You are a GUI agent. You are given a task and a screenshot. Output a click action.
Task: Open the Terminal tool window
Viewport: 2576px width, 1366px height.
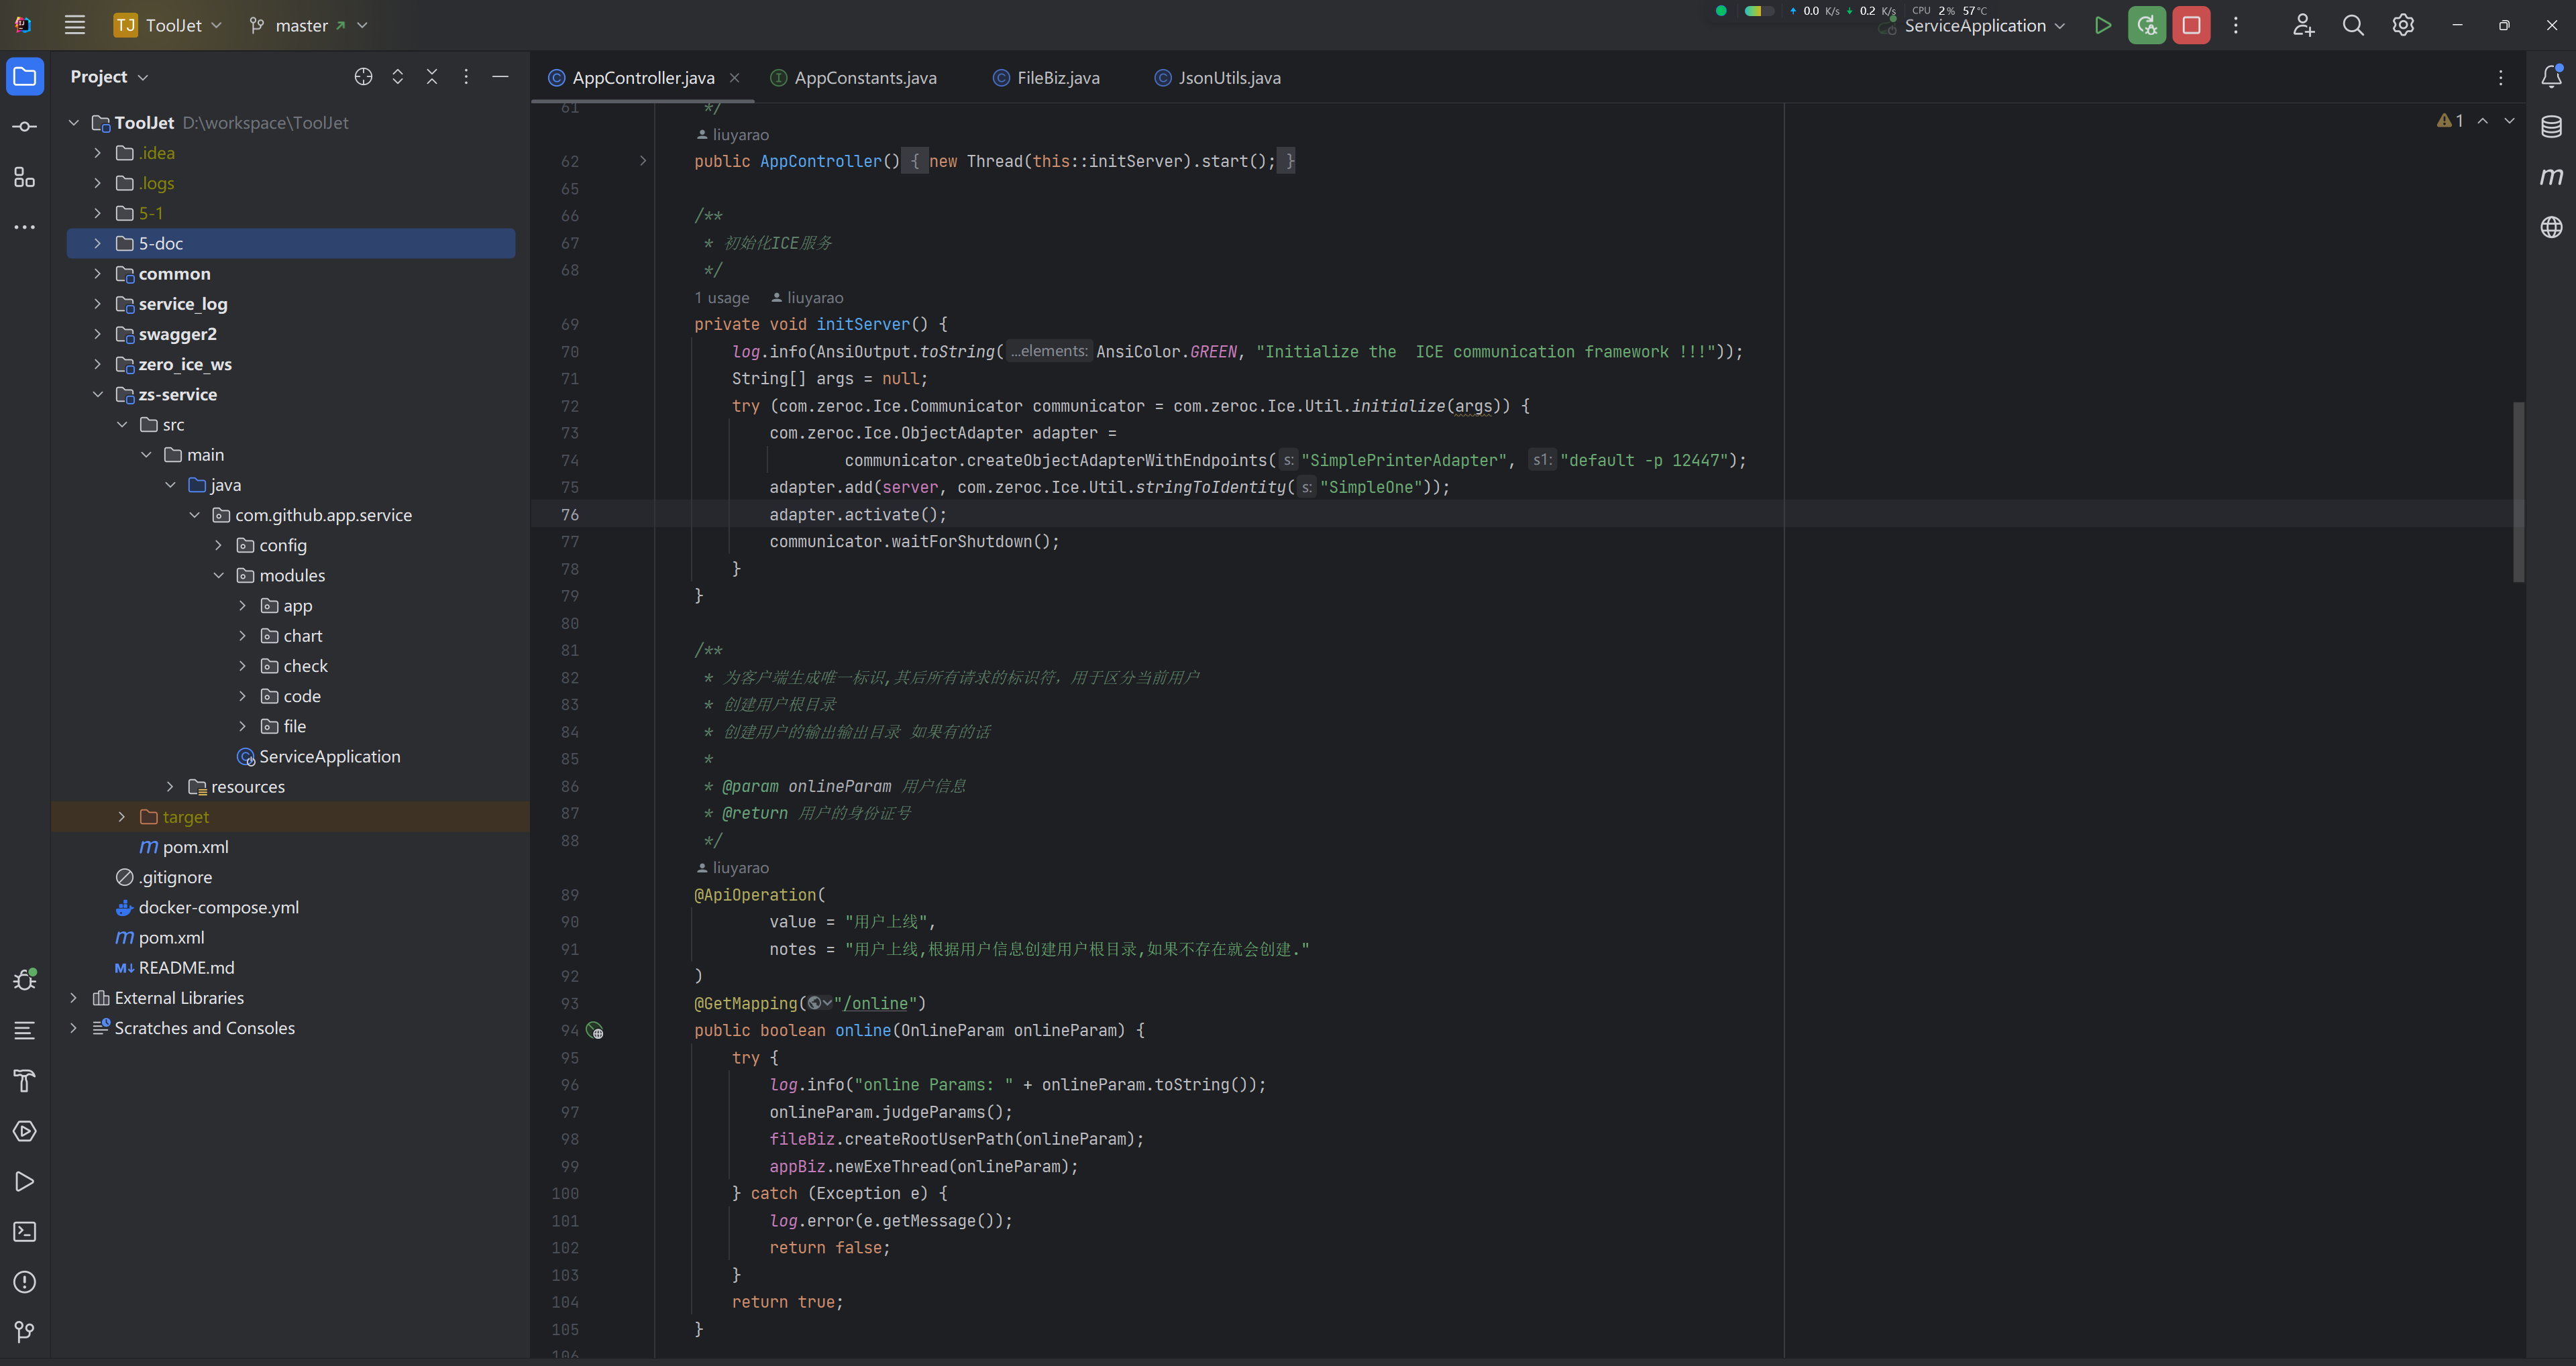(x=25, y=1232)
